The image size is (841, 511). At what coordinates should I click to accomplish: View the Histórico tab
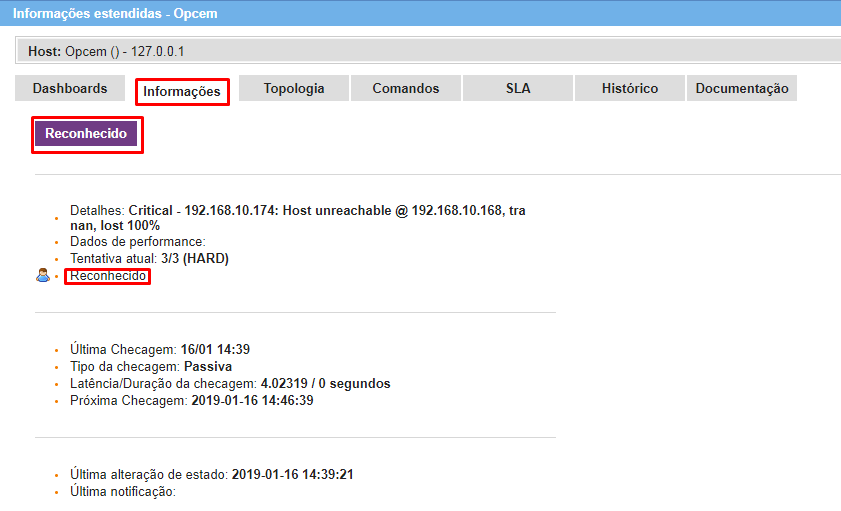coord(630,89)
